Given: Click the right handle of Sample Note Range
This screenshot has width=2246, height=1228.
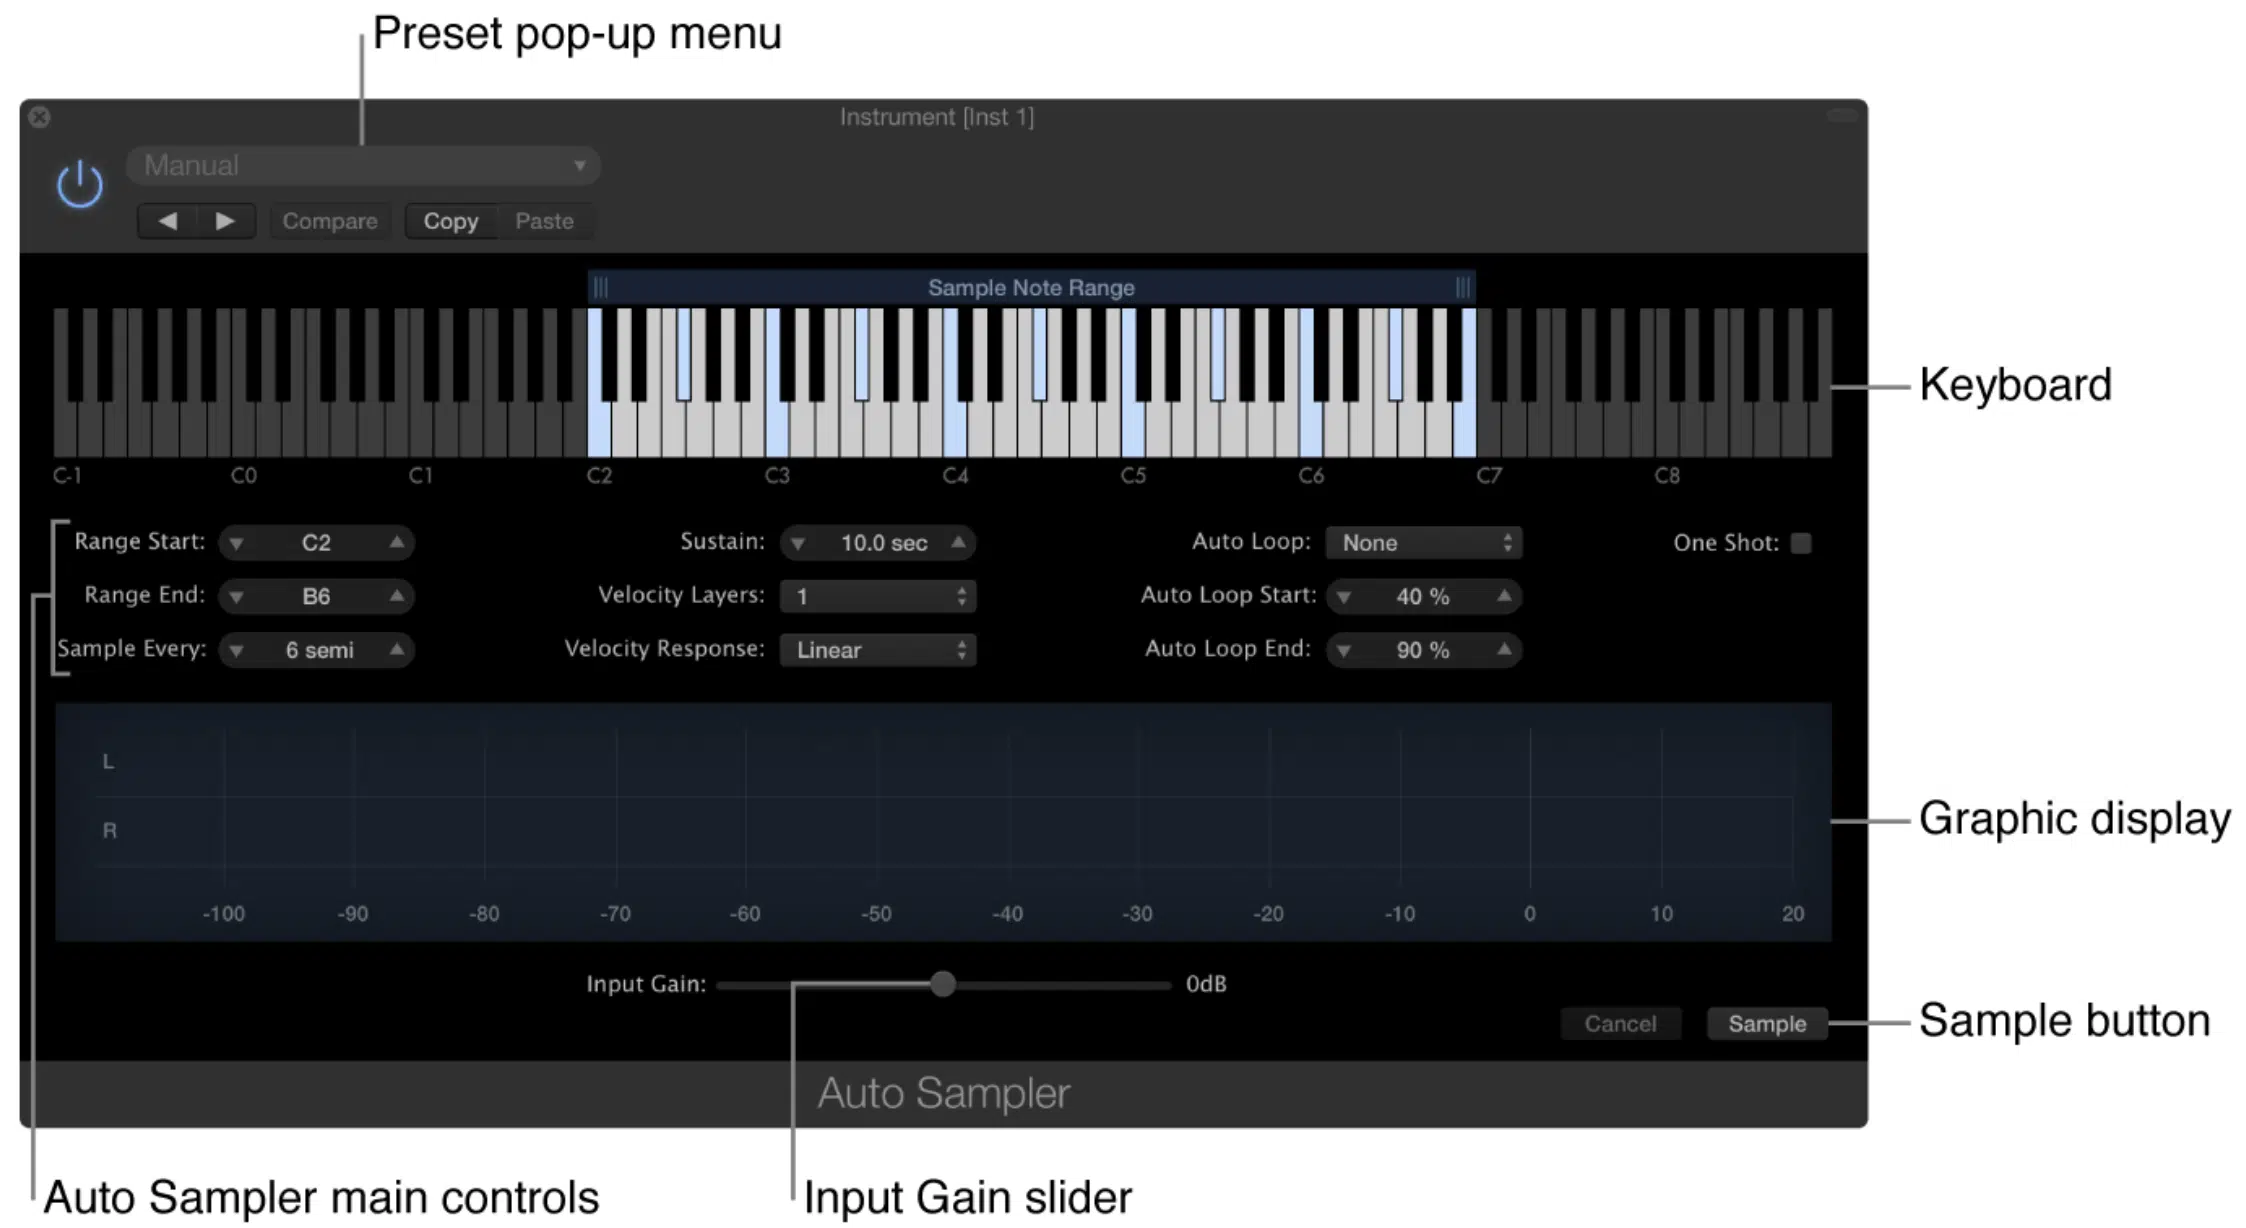Looking at the screenshot, I should (x=1463, y=288).
